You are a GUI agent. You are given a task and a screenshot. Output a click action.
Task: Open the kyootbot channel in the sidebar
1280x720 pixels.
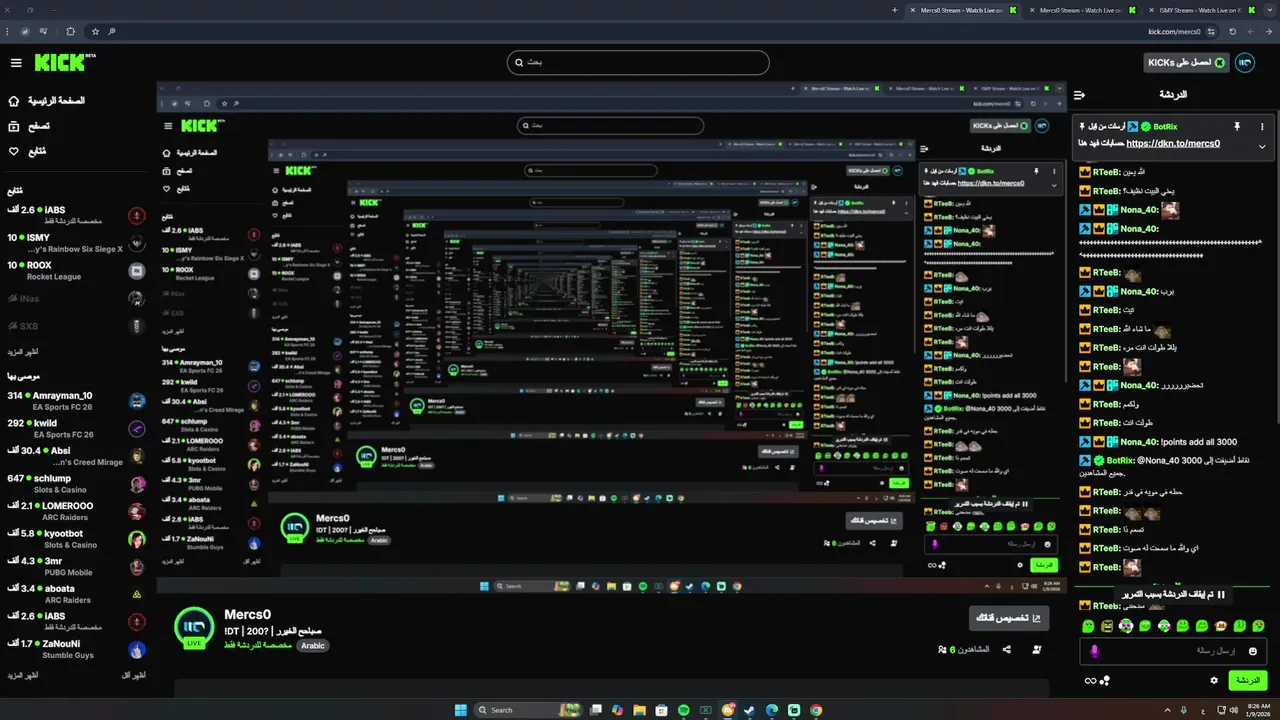(77, 539)
